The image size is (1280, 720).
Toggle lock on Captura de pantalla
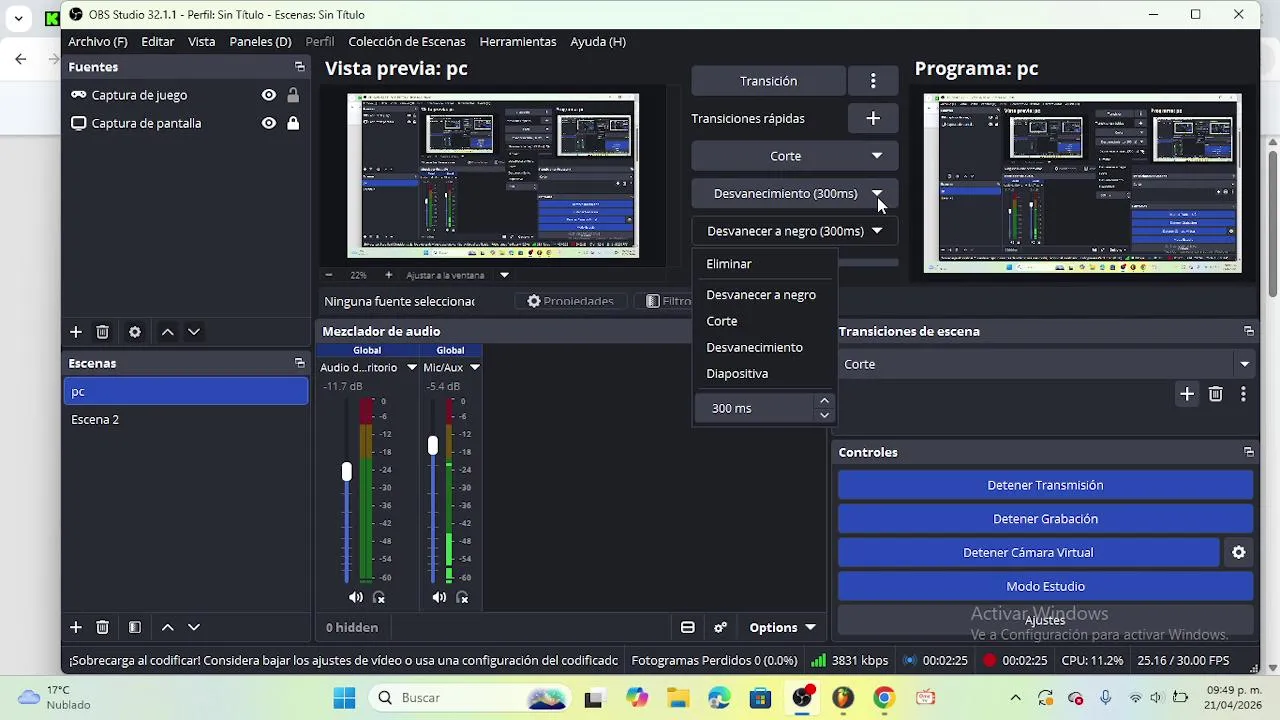coord(293,123)
